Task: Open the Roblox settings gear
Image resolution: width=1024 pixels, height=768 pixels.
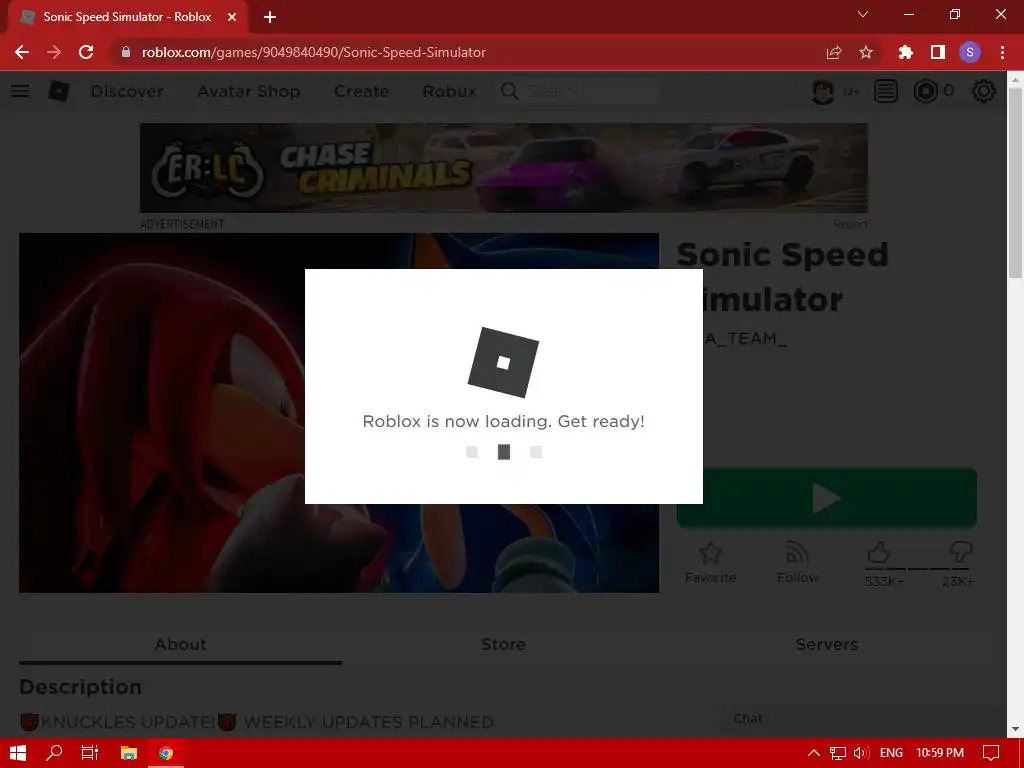Action: 984,91
